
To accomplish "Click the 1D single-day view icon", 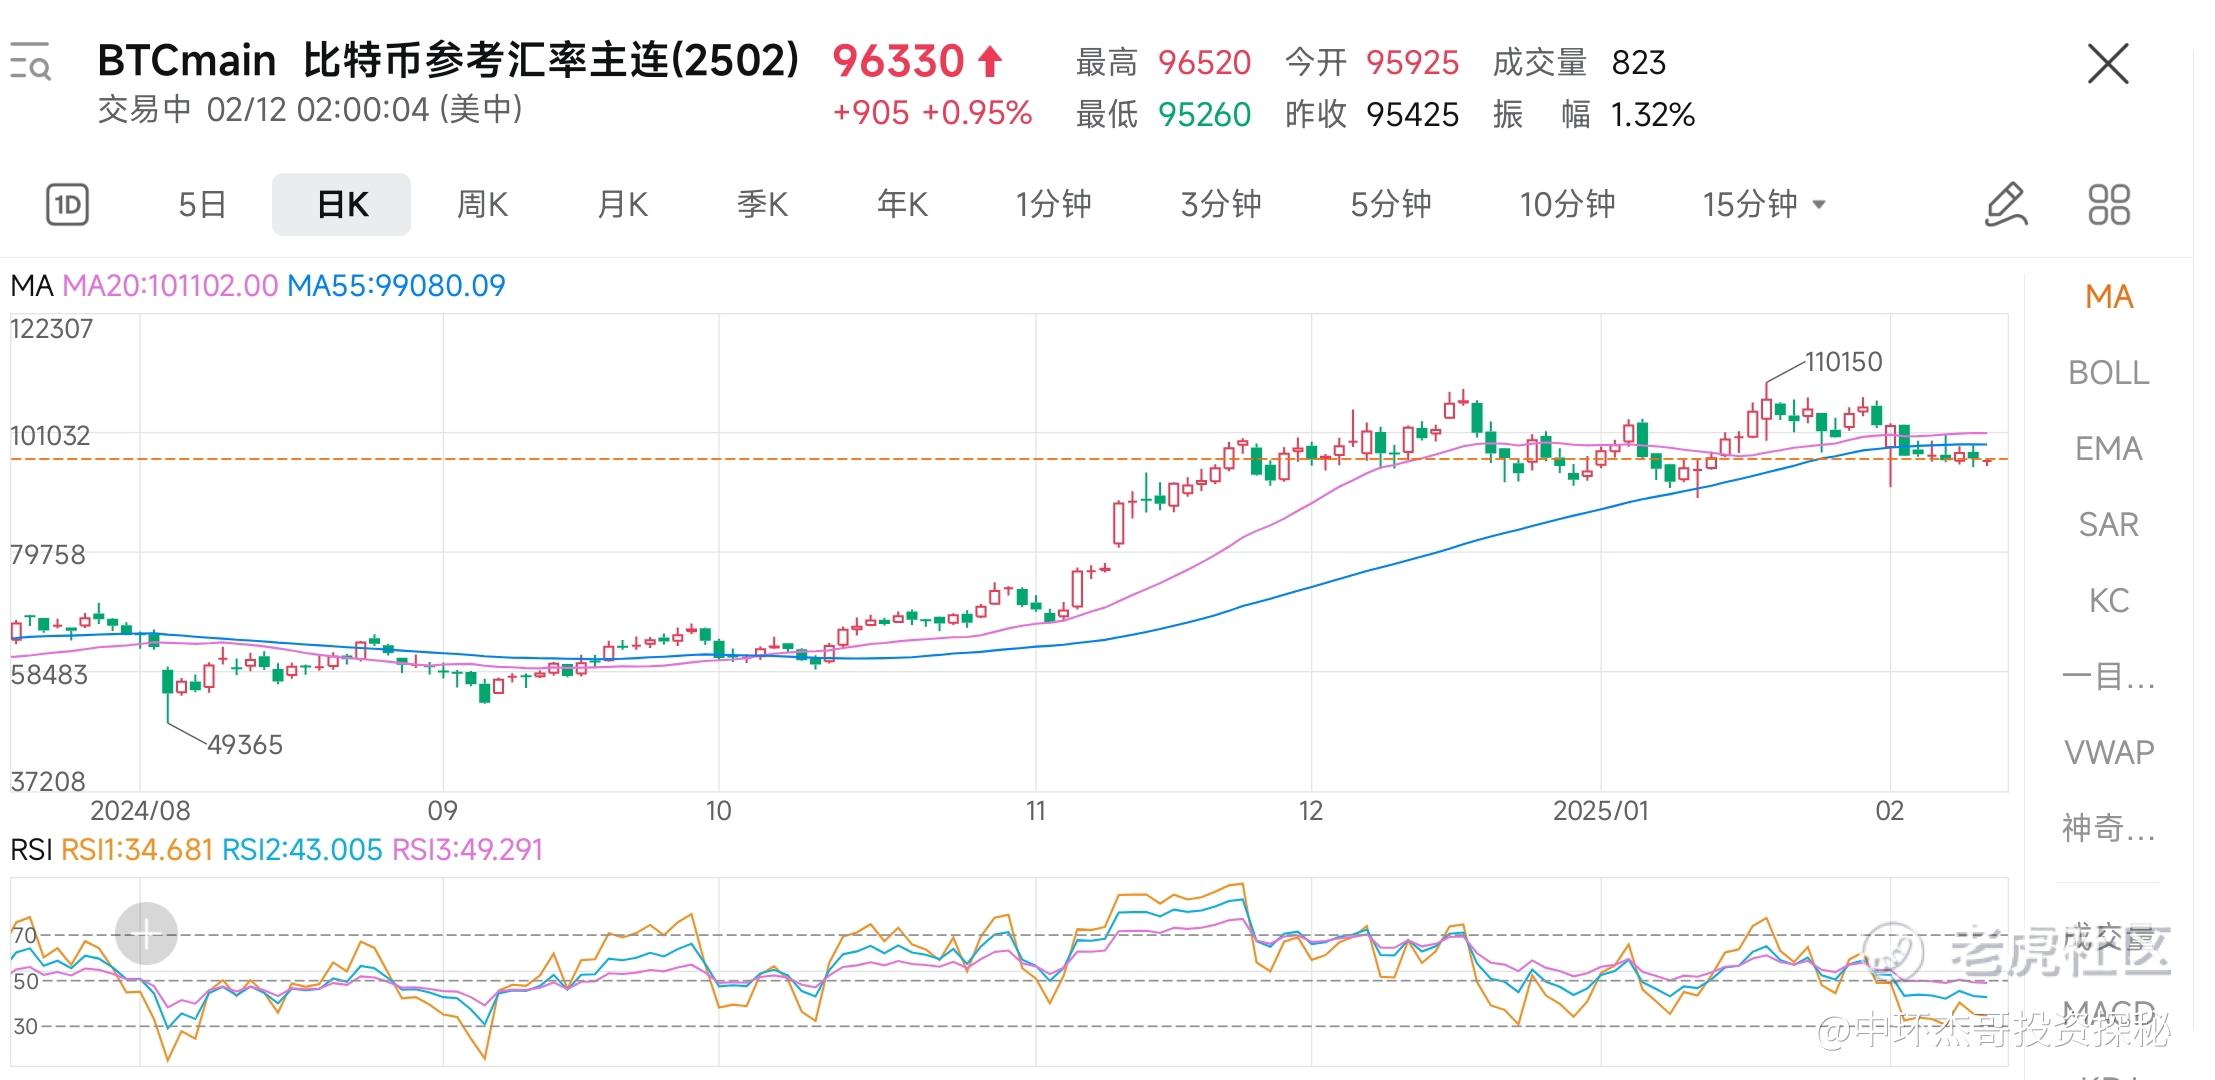I will point(68,205).
